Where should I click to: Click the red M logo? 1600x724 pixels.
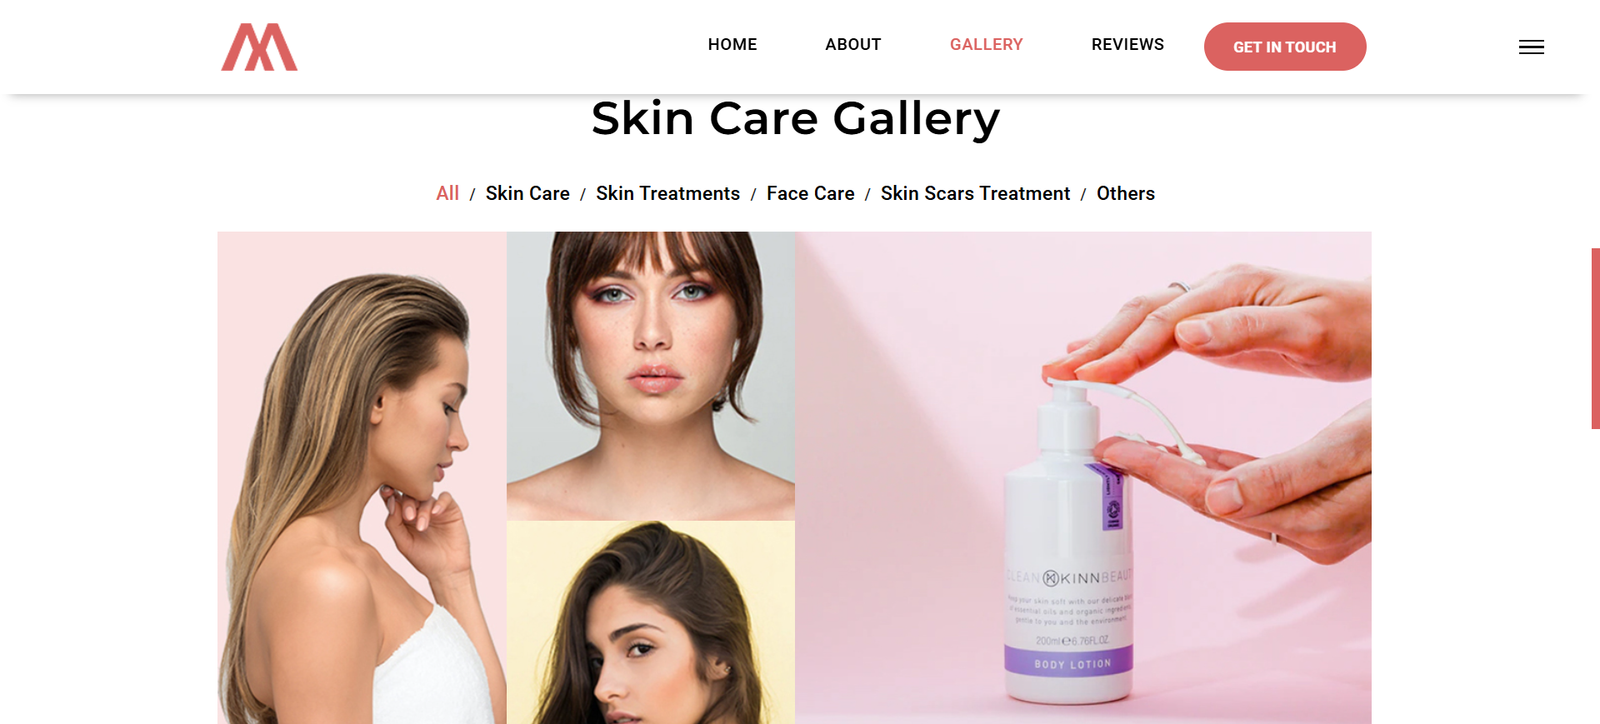pyautogui.click(x=259, y=47)
